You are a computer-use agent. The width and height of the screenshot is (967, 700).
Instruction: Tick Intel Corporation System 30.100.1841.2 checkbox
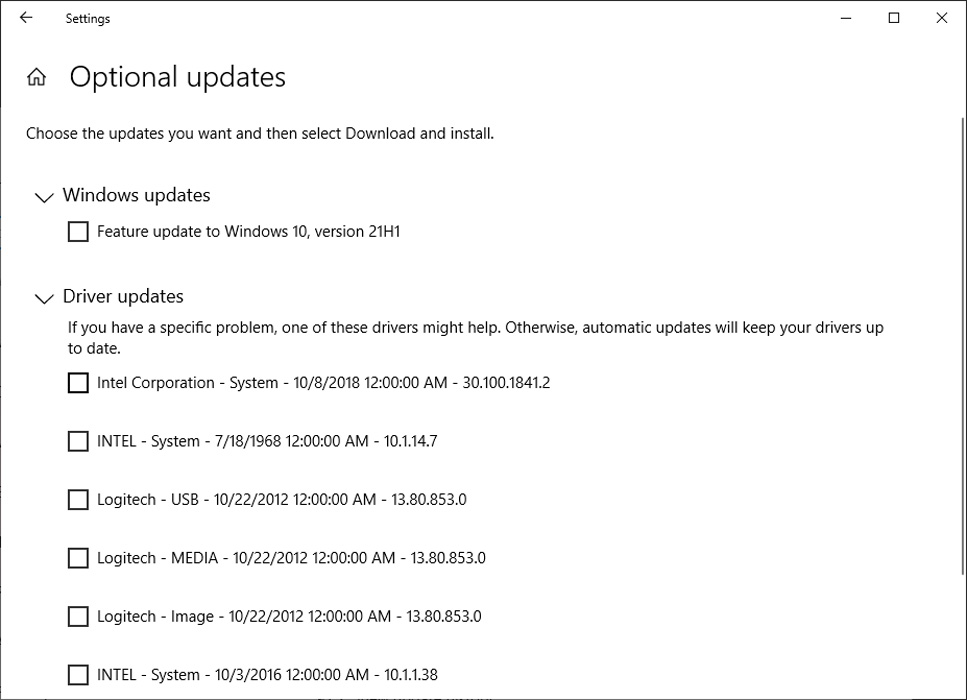78,383
